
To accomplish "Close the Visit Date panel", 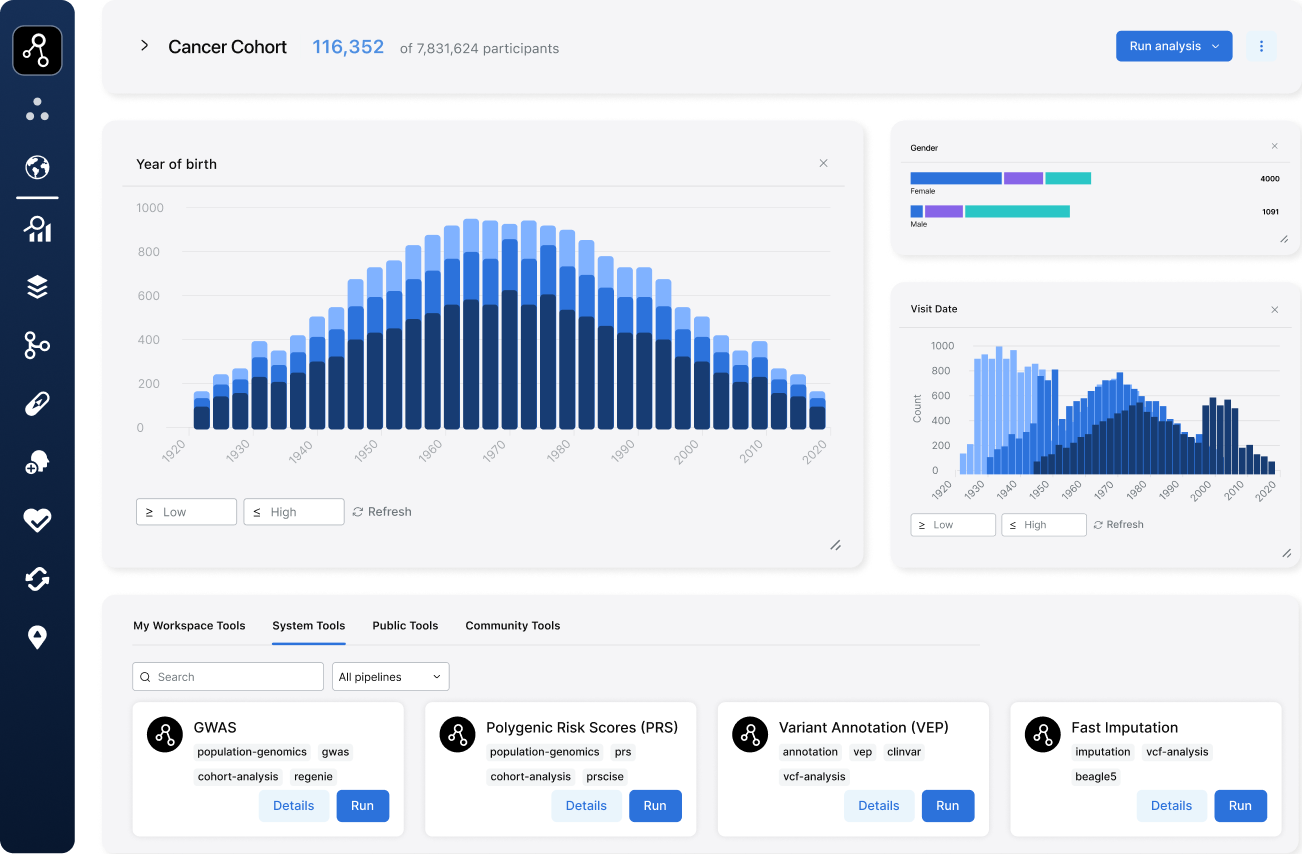I will 1274,310.
